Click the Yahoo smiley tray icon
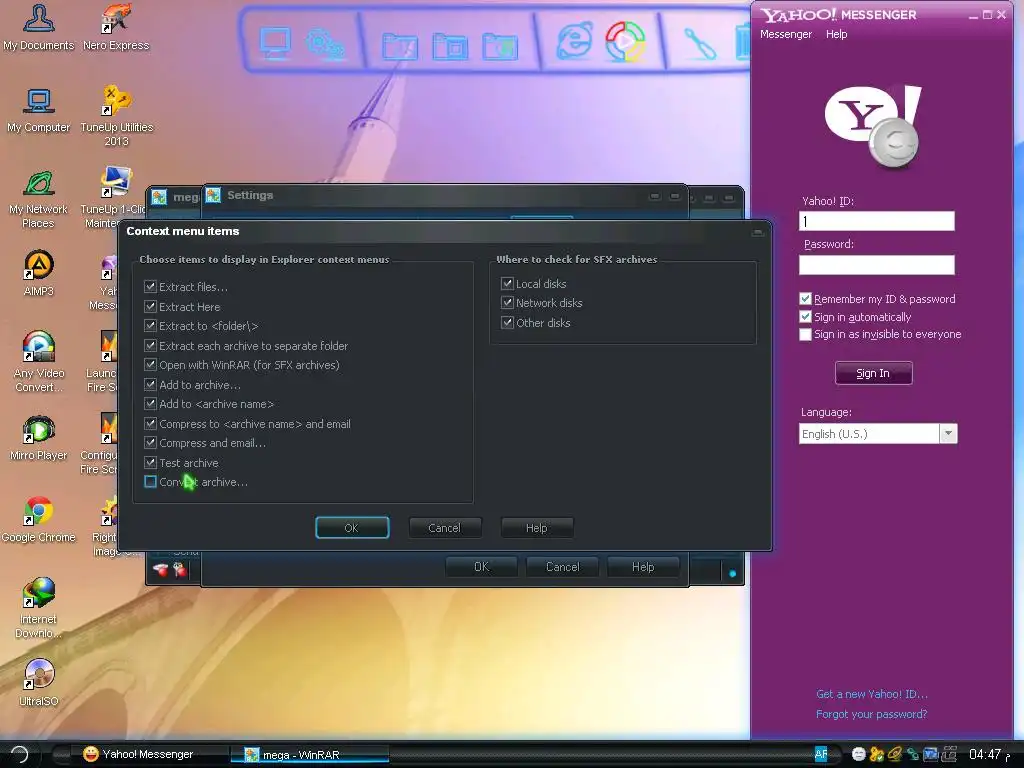 [859, 754]
